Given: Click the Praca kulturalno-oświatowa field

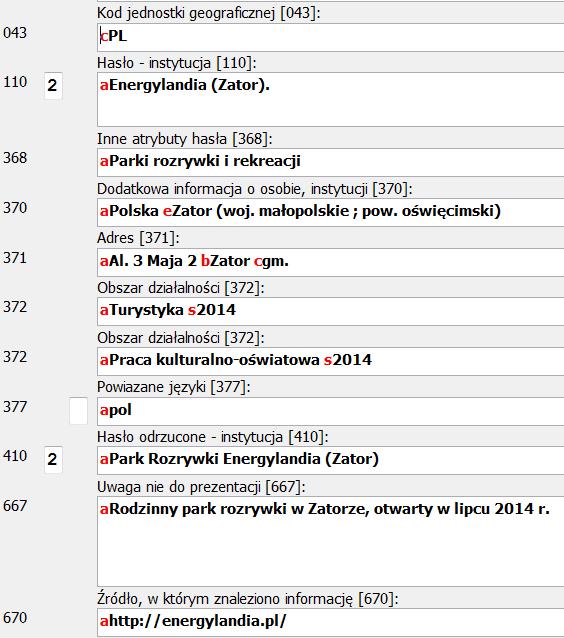Looking at the screenshot, I should point(330,361).
